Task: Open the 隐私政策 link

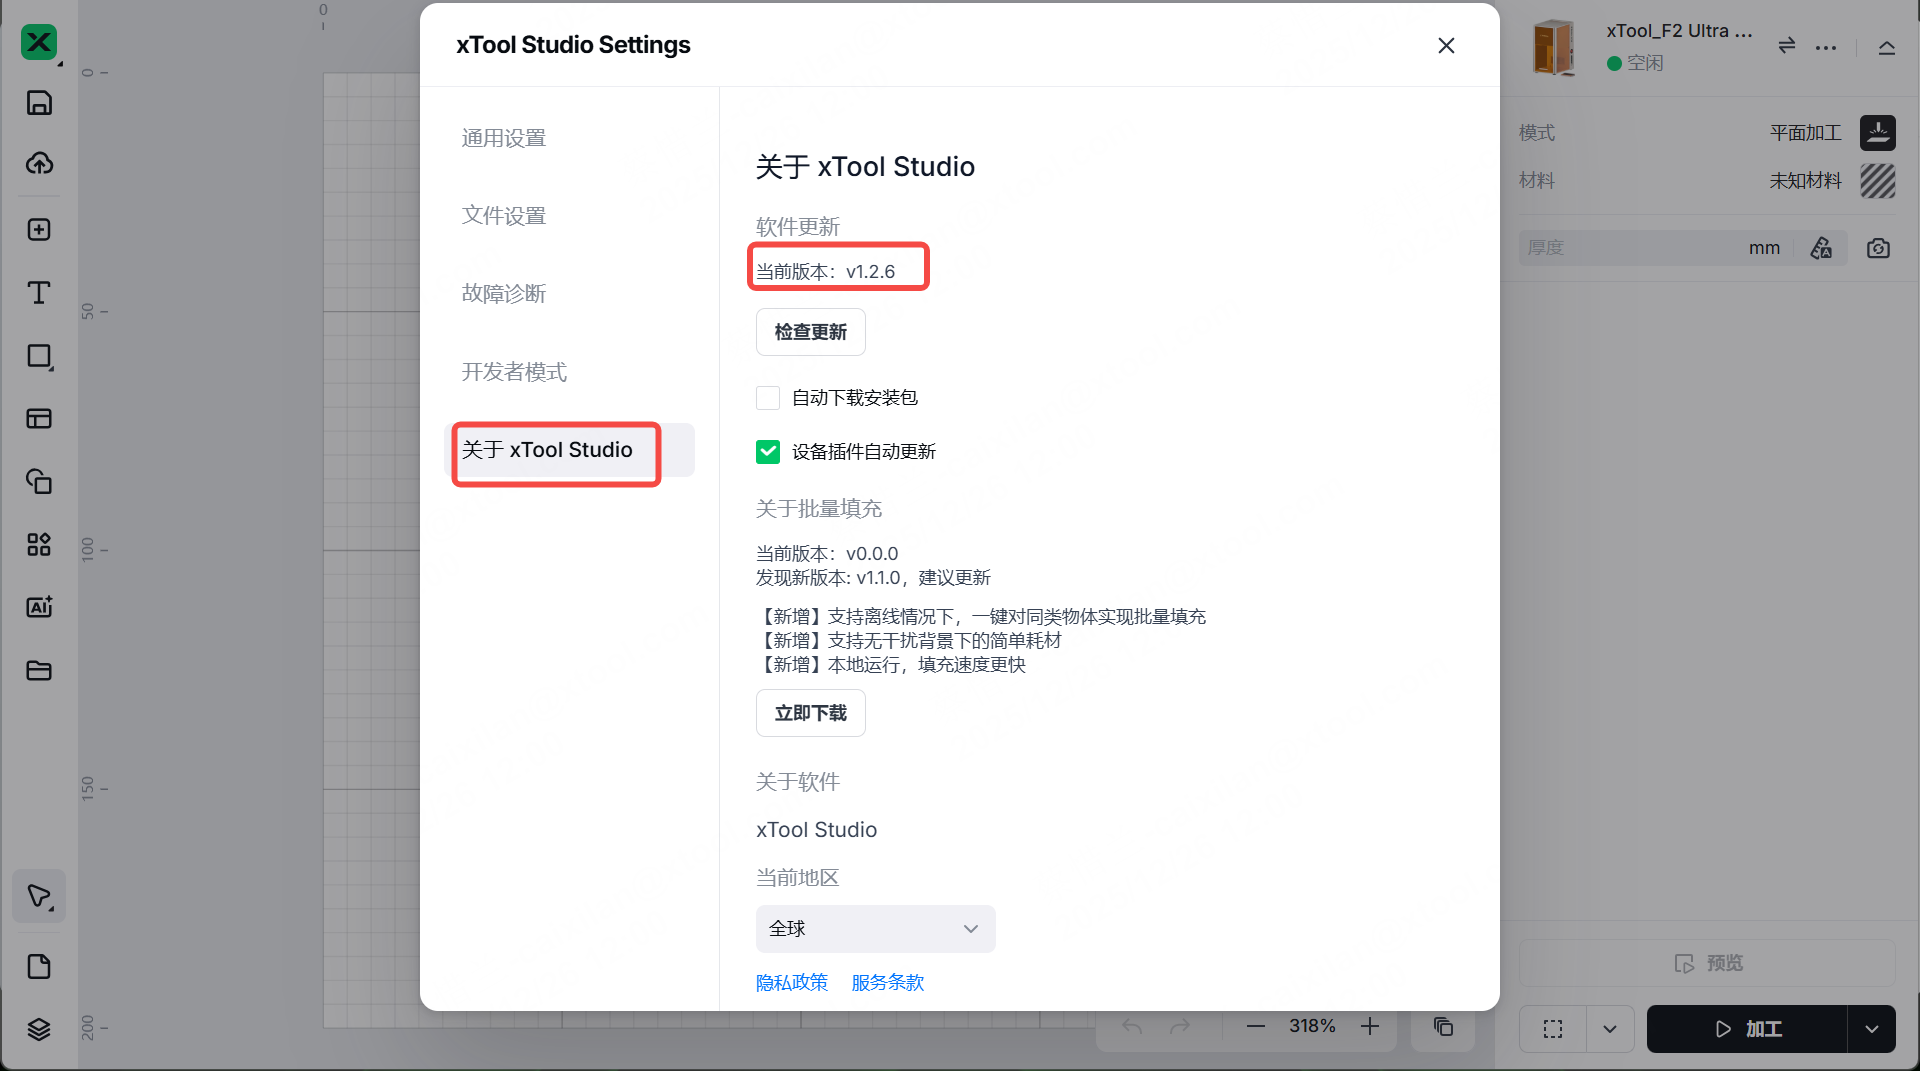Action: tap(792, 983)
